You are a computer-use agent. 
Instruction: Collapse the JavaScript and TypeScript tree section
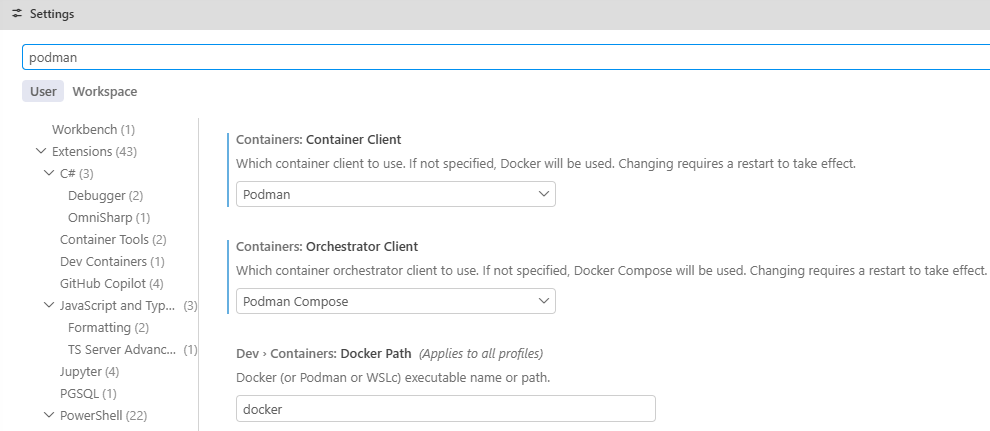[49, 305]
